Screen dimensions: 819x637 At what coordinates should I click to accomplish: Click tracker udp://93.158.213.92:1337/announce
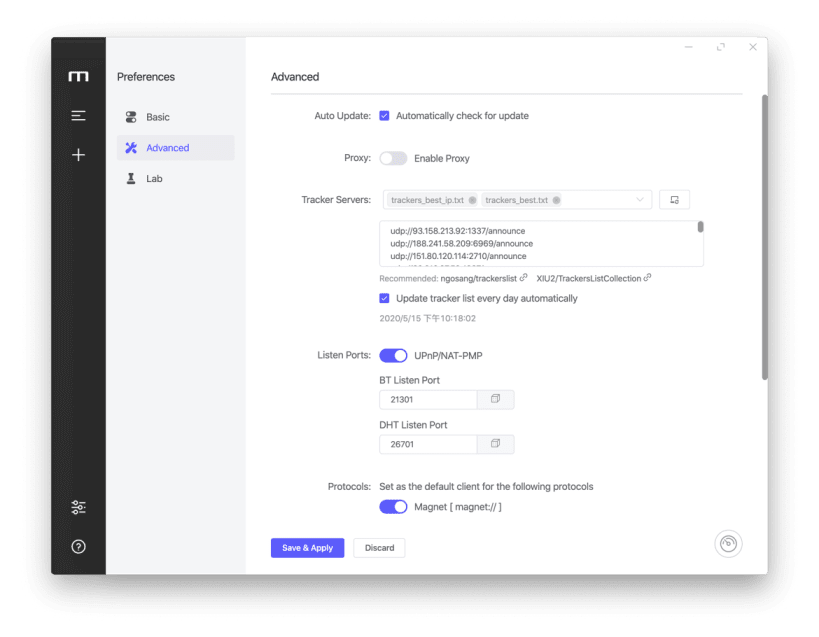point(458,231)
